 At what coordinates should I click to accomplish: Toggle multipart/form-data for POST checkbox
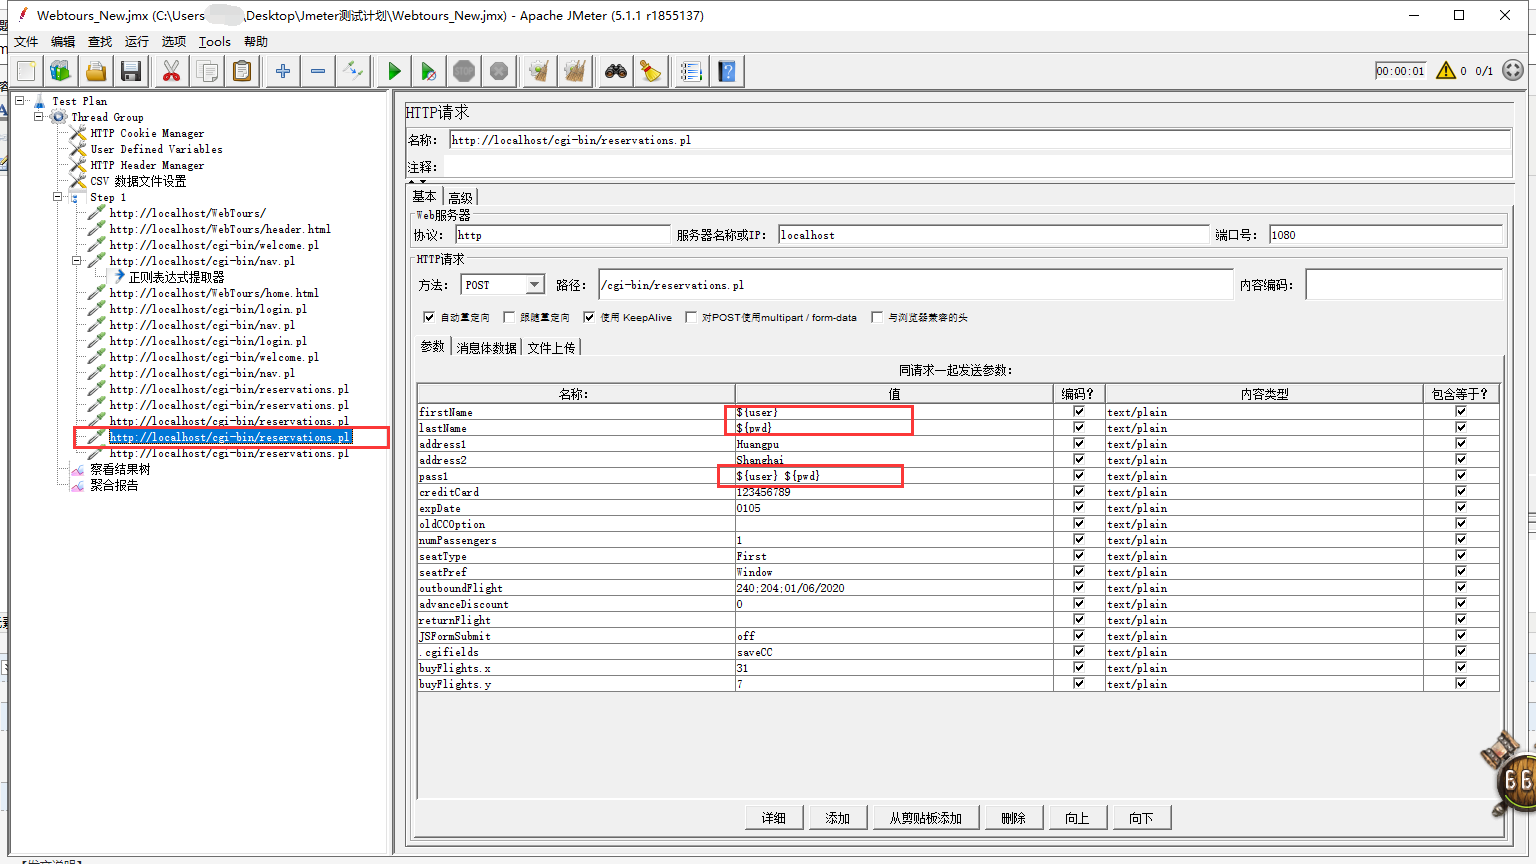tap(691, 317)
